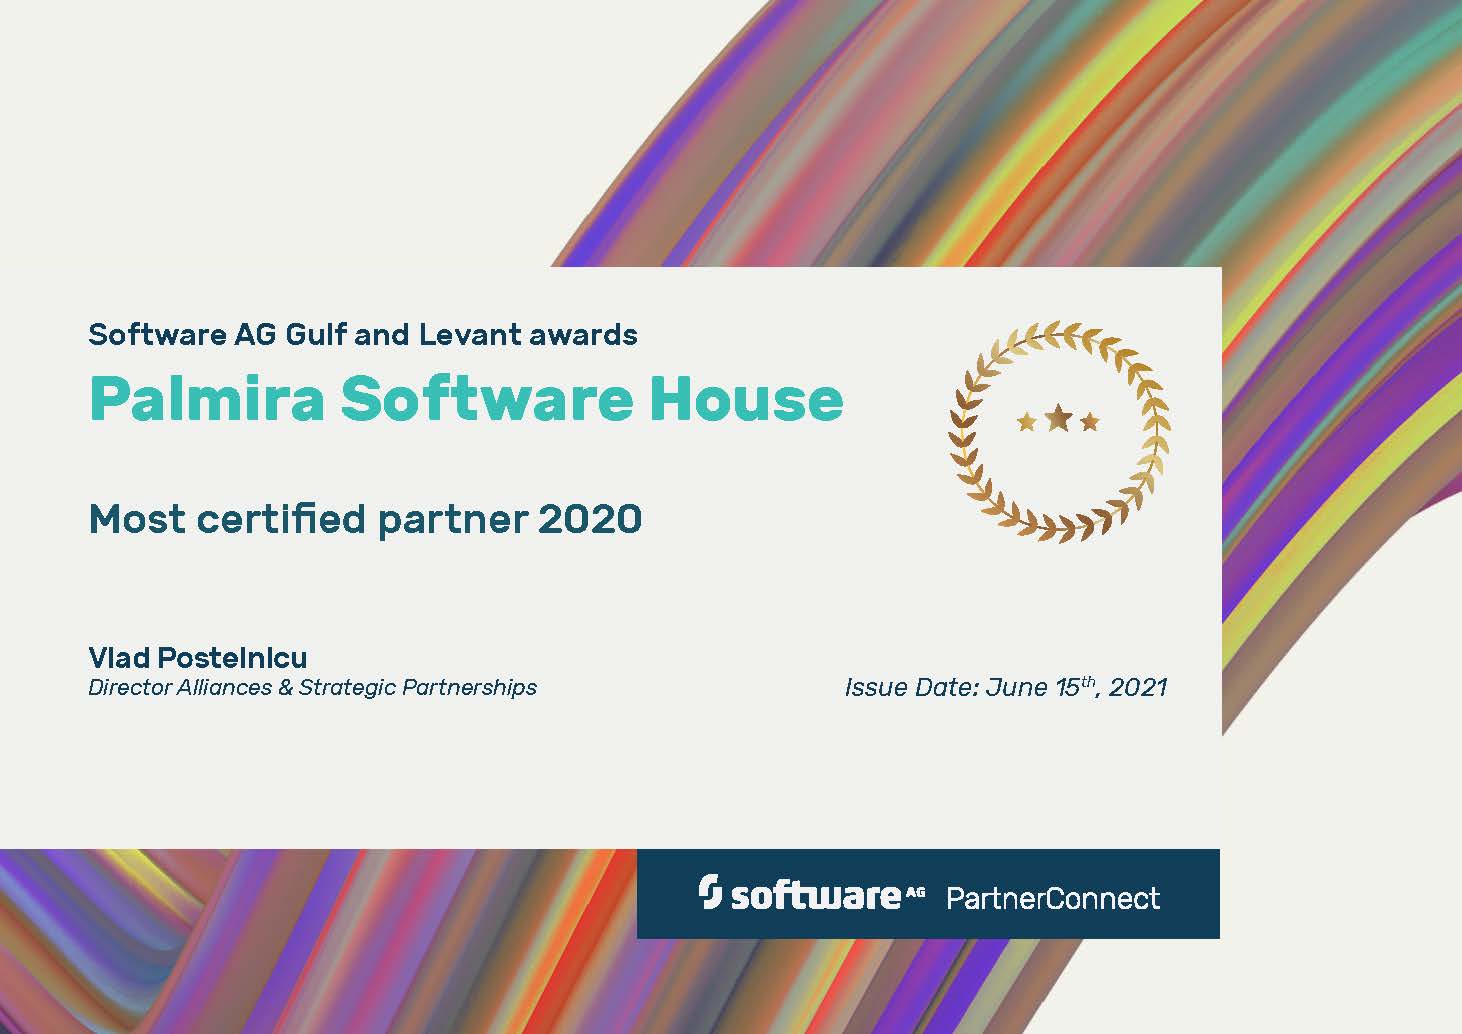Image resolution: width=1462 pixels, height=1034 pixels.
Task: Click 'Most certified partner 2020' text
Action: [365, 519]
